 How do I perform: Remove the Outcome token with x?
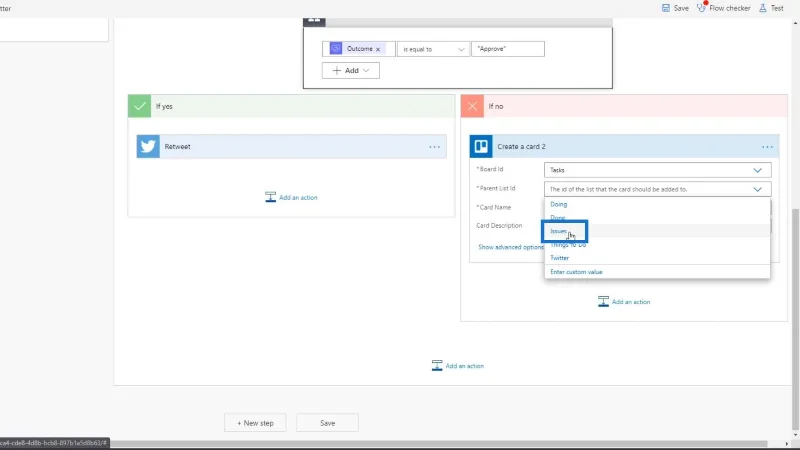(x=378, y=49)
